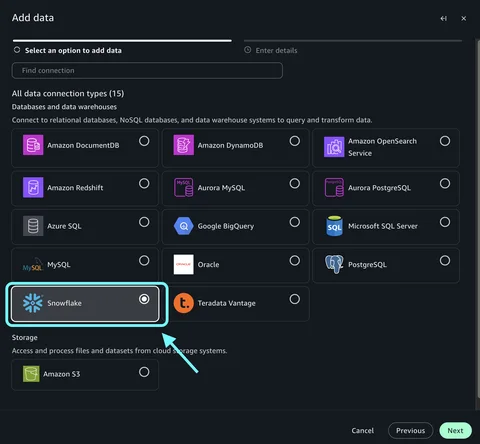Screen dimensions: 480x444
Task: Select the Amazon OpenSearch Service radio button
Action: point(445,141)
